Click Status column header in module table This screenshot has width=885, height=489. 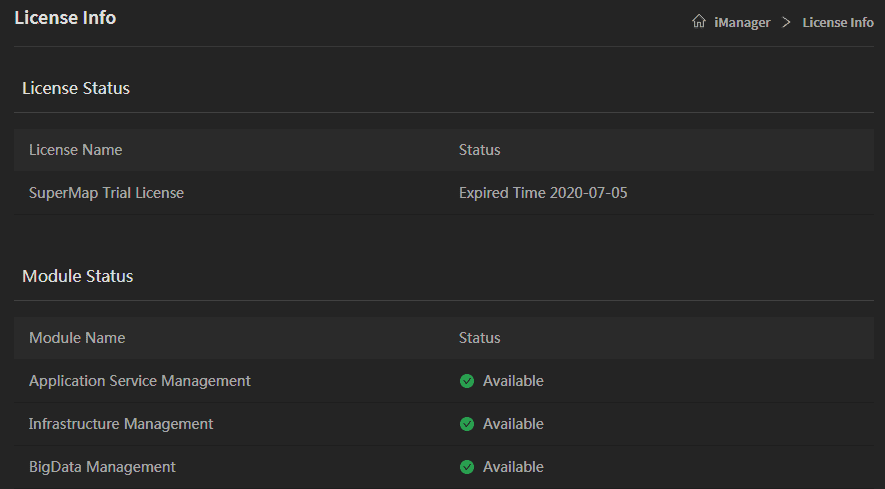click(479, 338)
